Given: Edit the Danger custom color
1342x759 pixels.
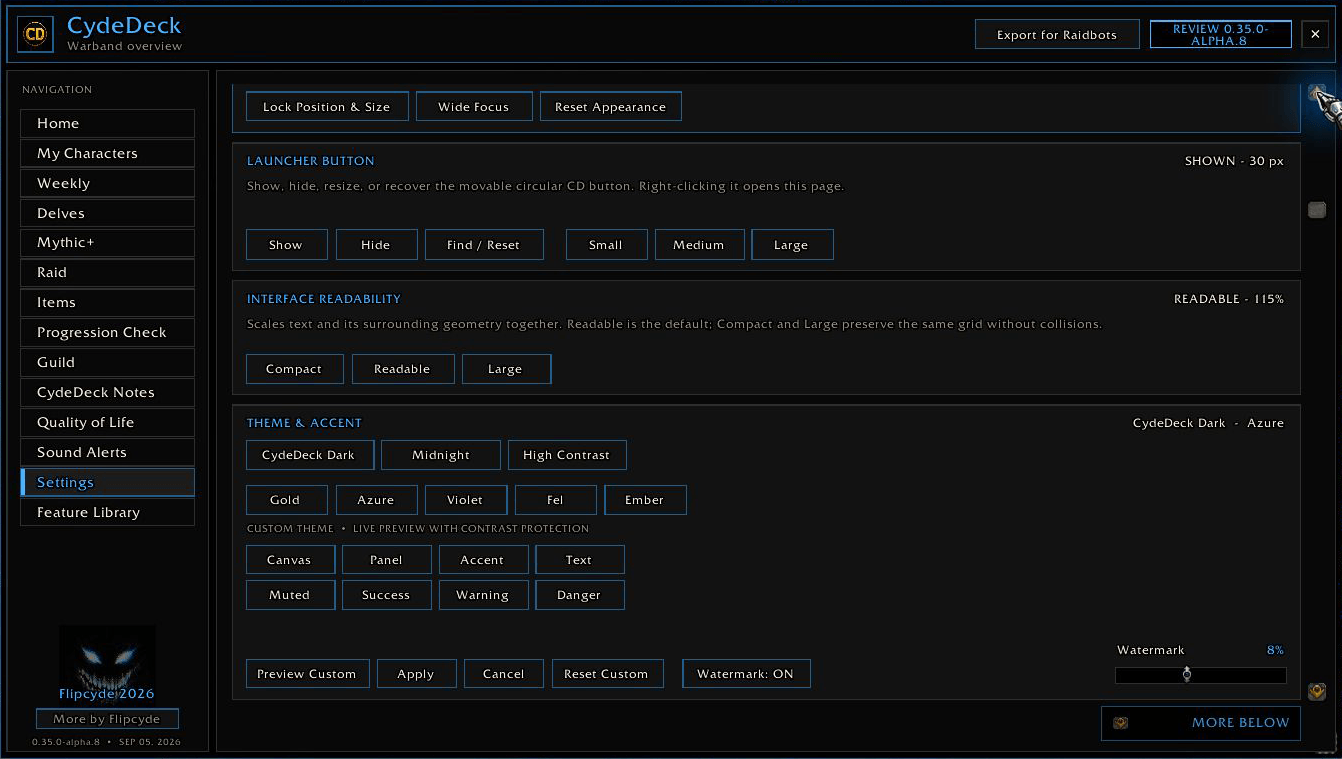Looking at the screenshot, I should pyautogui.click(x=580, y=595).
